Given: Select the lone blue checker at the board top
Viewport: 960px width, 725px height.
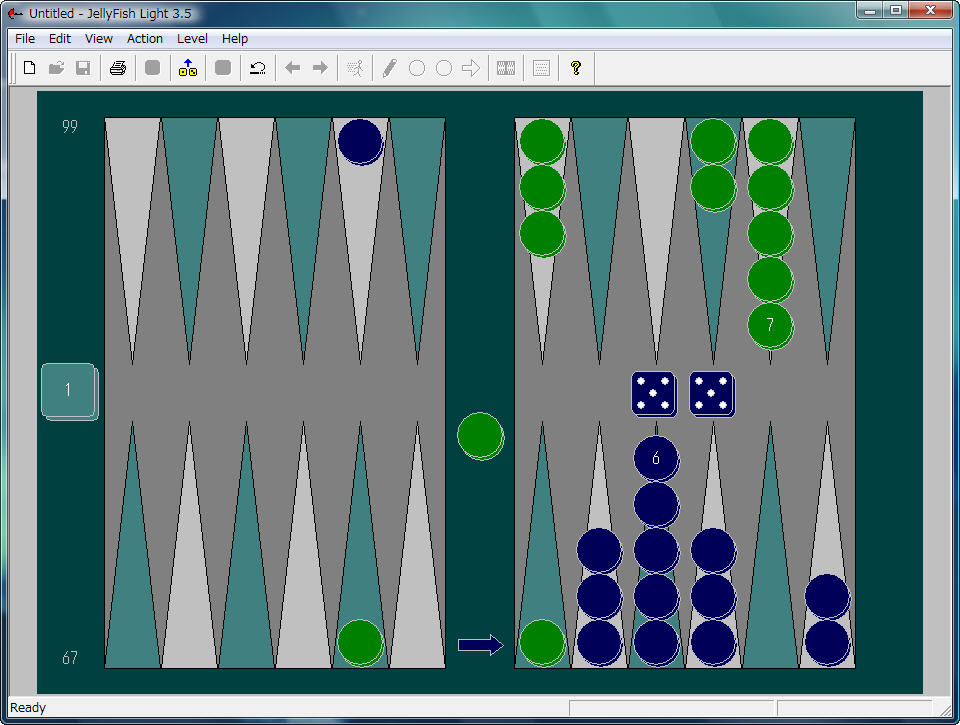Looking at the screenshot, I should pyautogui.click(x=360, y=142).
